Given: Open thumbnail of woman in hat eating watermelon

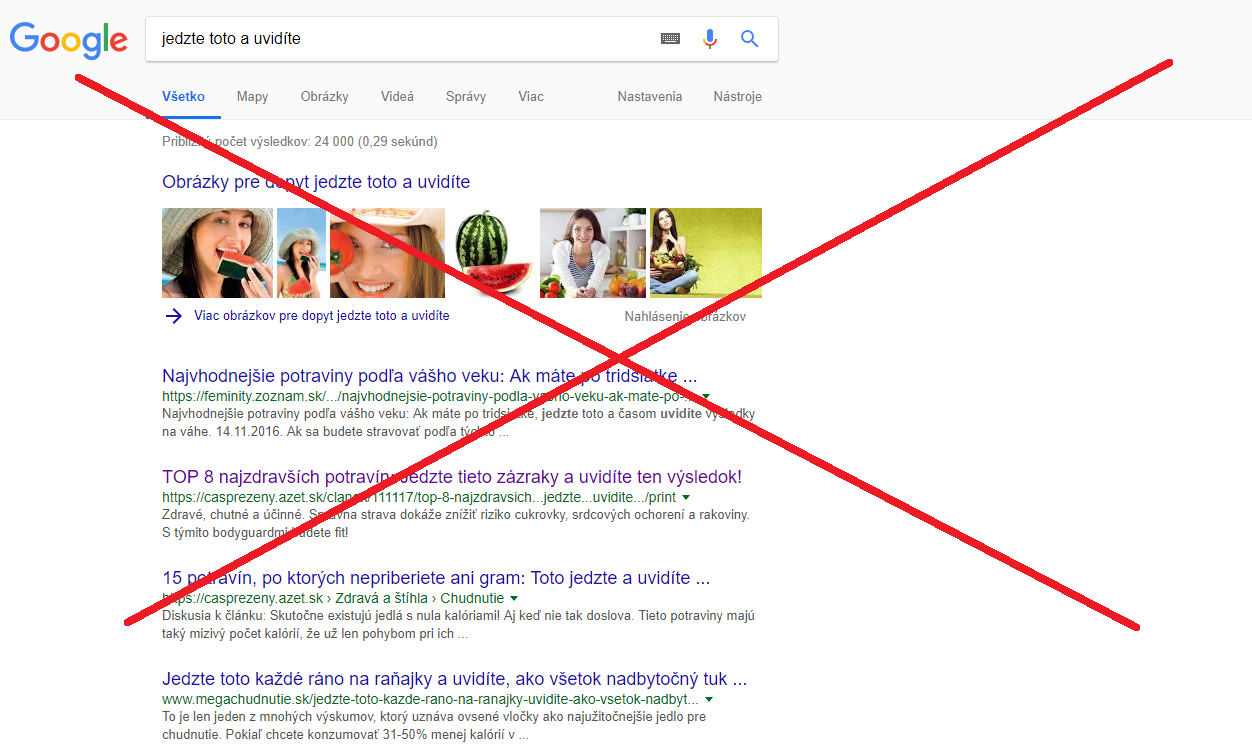Looking at the screenshot, I should (217, 253).
